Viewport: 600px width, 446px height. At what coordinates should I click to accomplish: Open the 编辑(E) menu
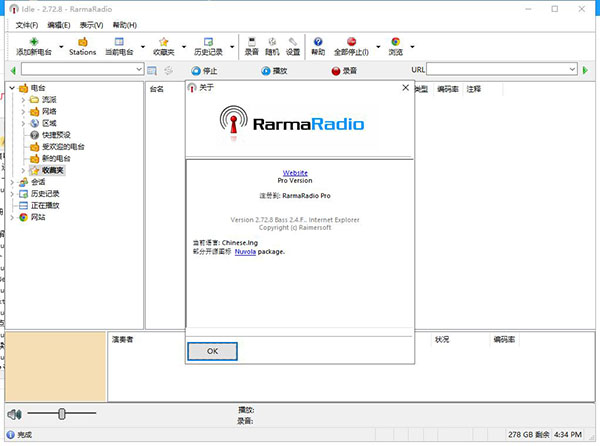point(59,25)
